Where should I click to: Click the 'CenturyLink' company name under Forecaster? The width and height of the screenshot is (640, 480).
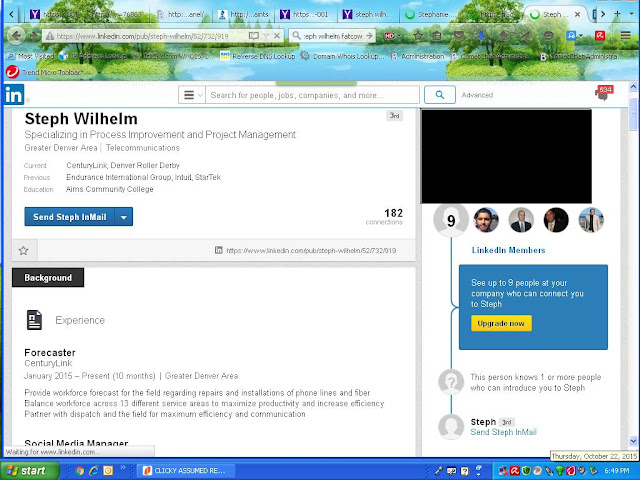click(48, 363)
